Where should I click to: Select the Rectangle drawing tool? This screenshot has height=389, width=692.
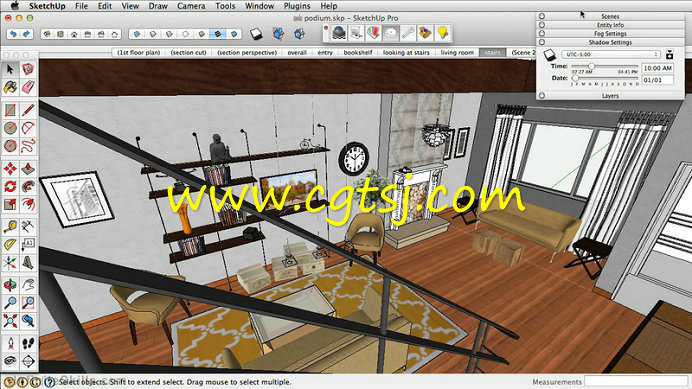point(10,110)
